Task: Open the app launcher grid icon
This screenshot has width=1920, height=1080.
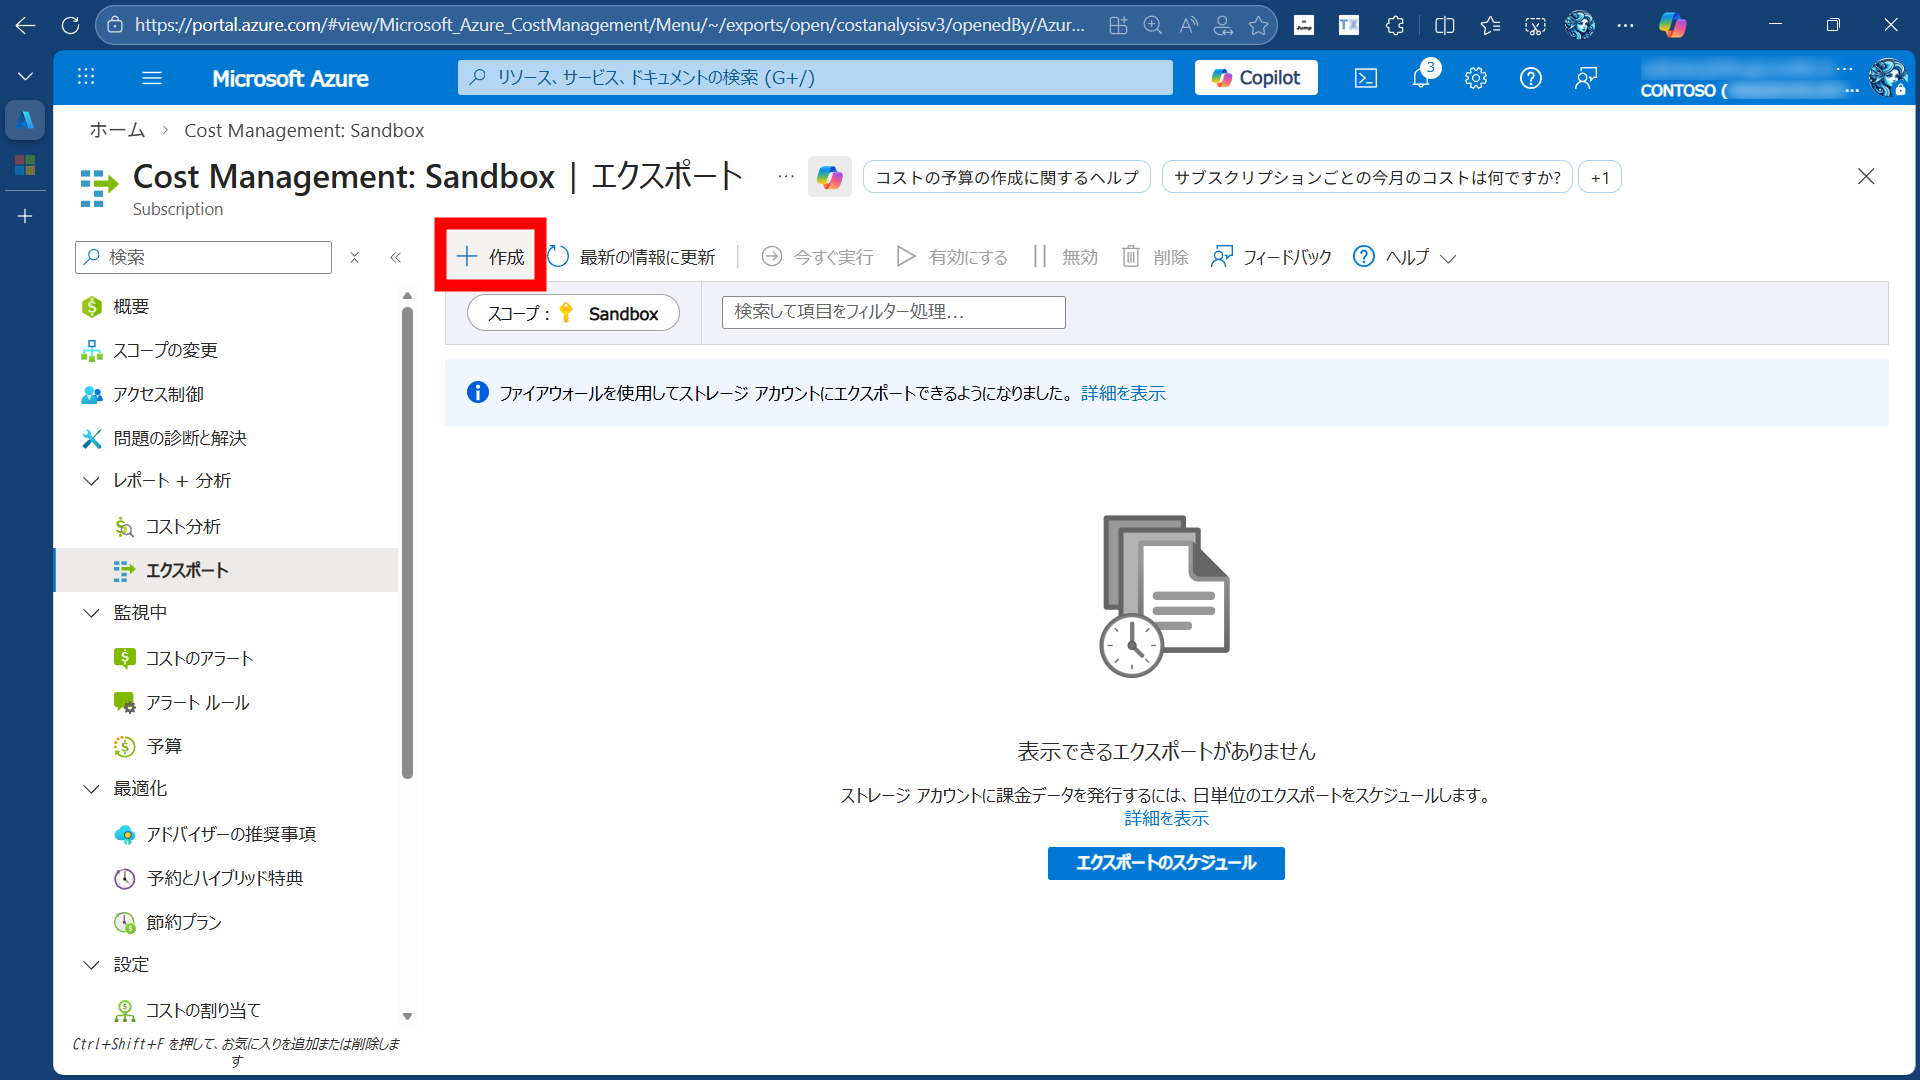Action: (86, 77)
